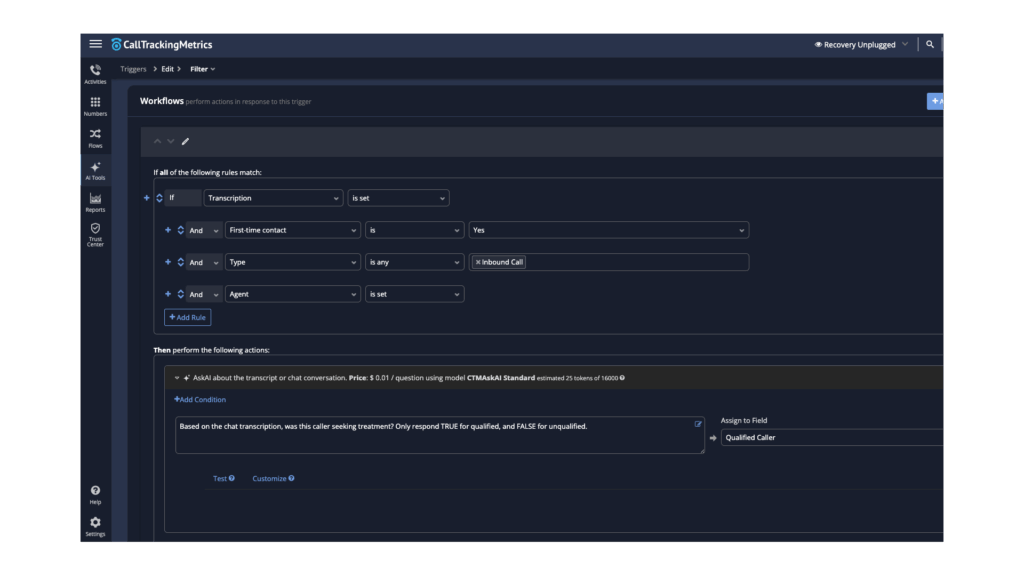Click the hamburger menu icon top left
This screenshot has height=576, width=1024.
coord(95,43)
